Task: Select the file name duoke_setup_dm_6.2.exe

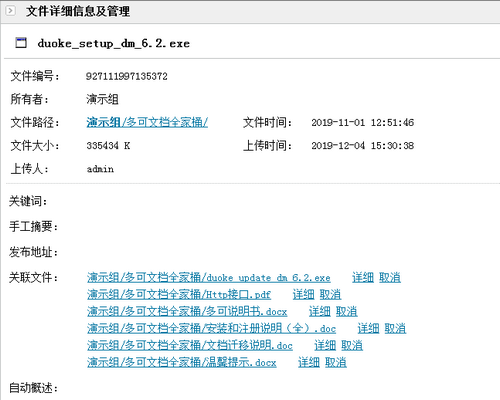Action: coord(114,43)
